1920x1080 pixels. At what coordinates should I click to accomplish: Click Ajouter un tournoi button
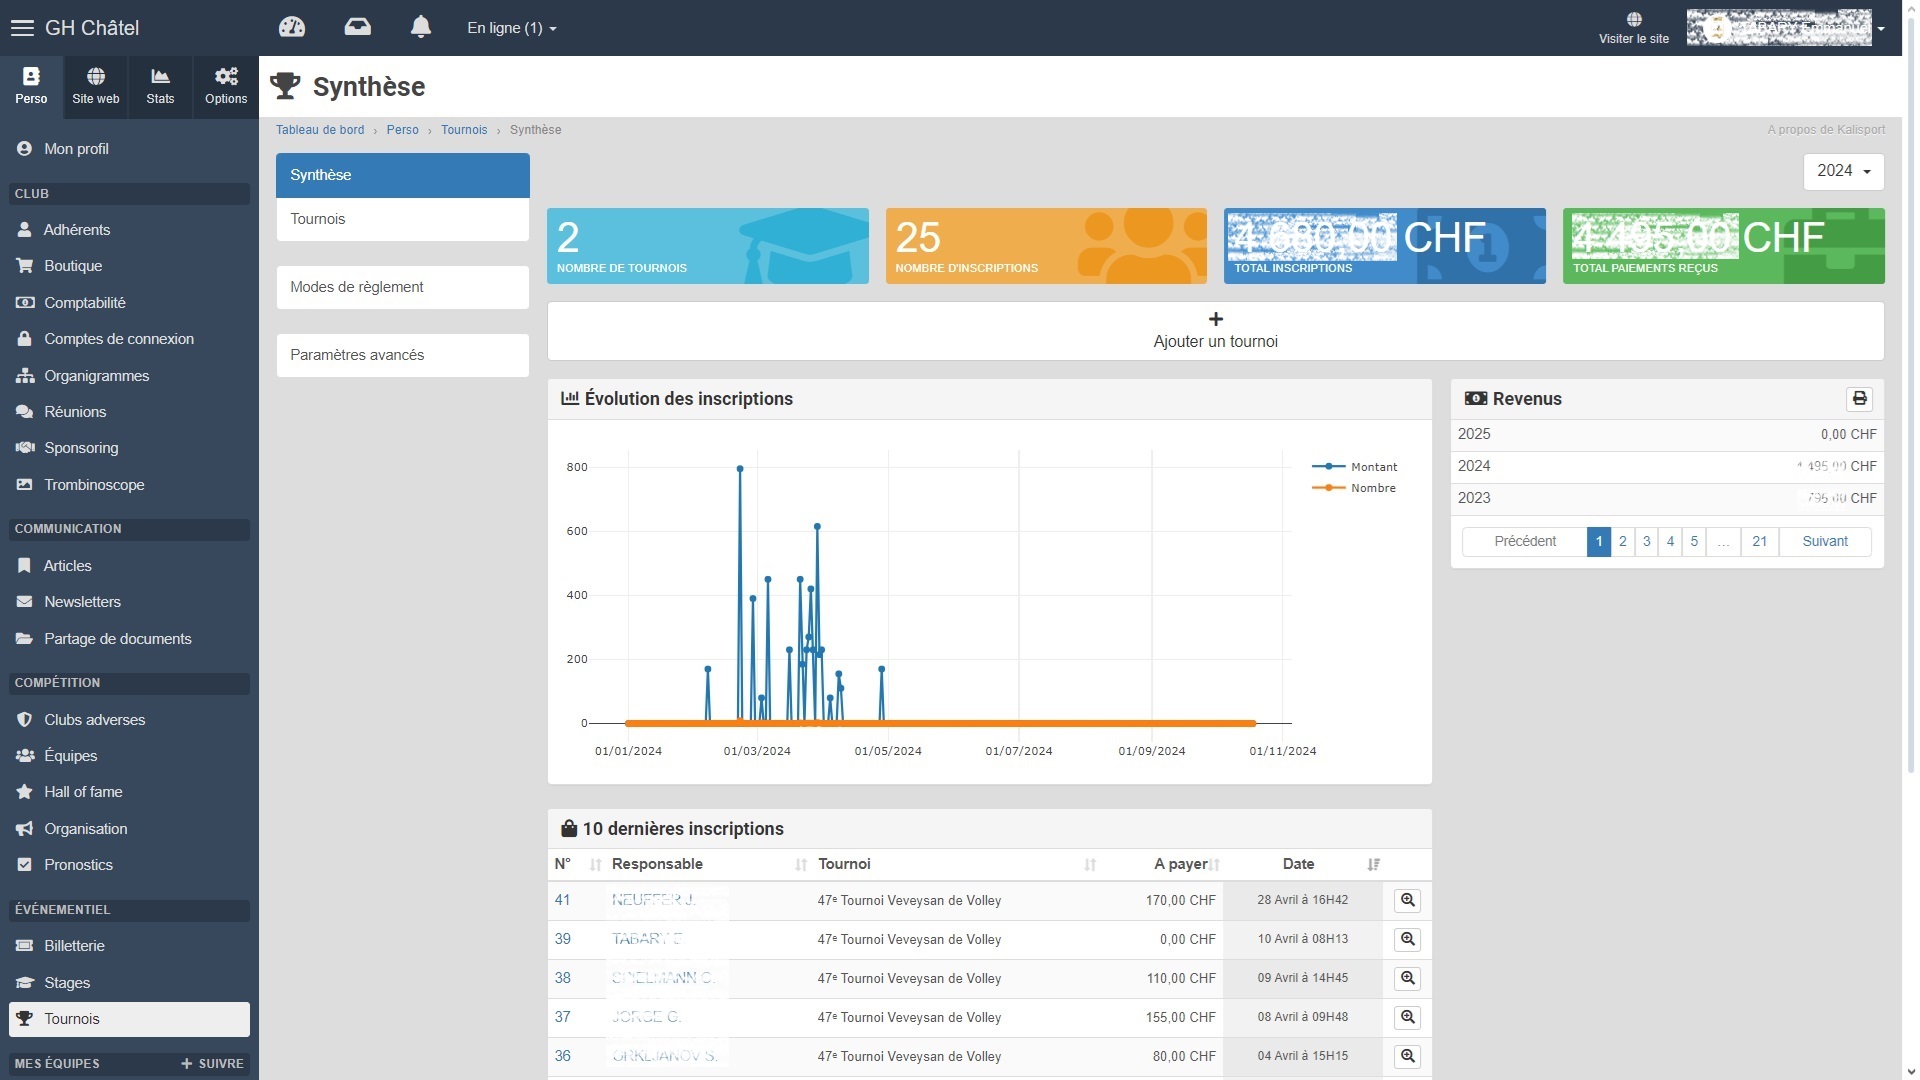(x=1215, y=331)
